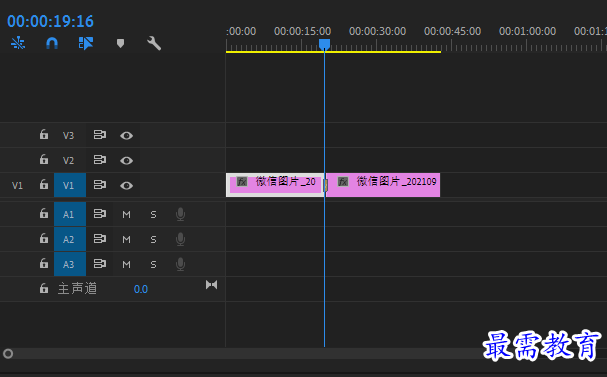Click the horizontal zoom scrollbar handle
607x377 pixels.
8,354
